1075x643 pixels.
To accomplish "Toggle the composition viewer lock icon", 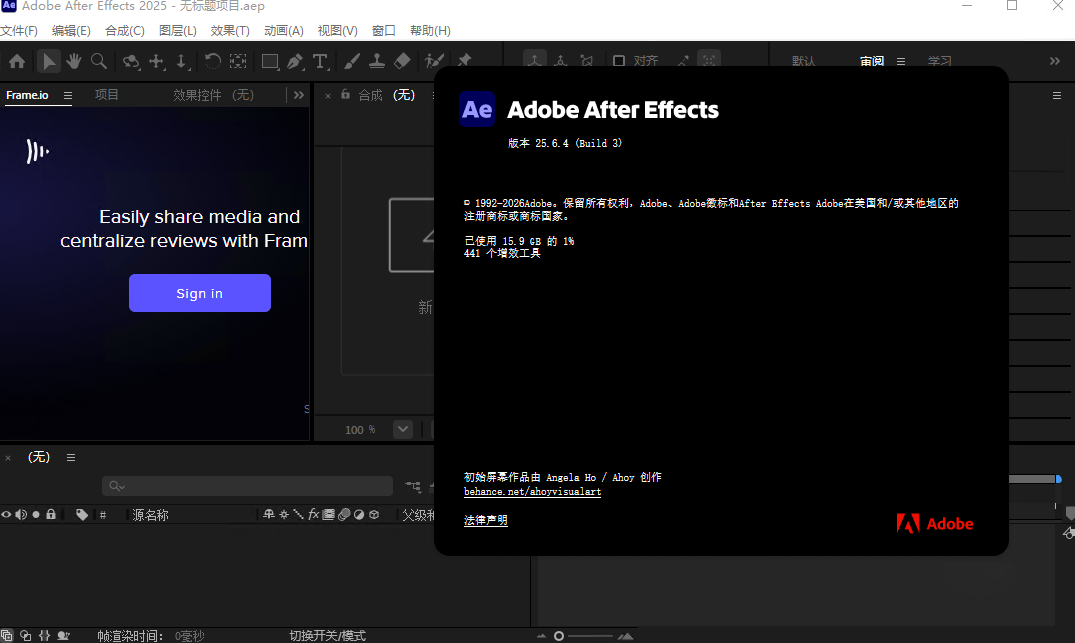I will pos(346,95).
